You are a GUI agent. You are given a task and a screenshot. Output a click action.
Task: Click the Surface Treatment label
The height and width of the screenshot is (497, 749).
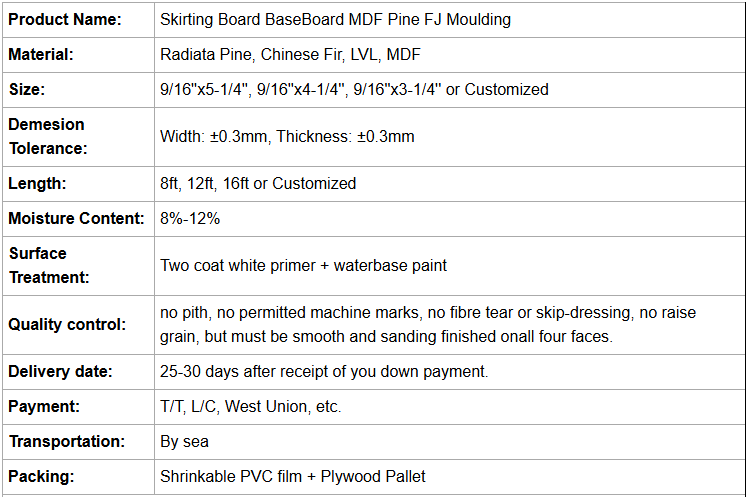pyautogui.click(x=49, y=266)
